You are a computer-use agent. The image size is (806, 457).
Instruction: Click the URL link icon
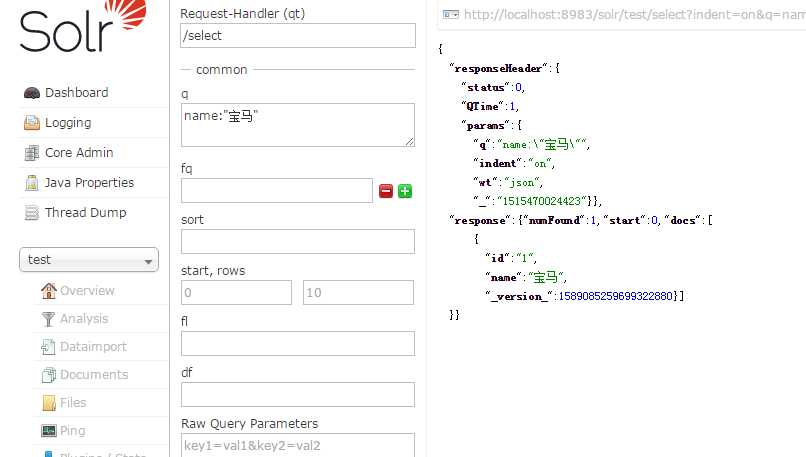[451, 14]
